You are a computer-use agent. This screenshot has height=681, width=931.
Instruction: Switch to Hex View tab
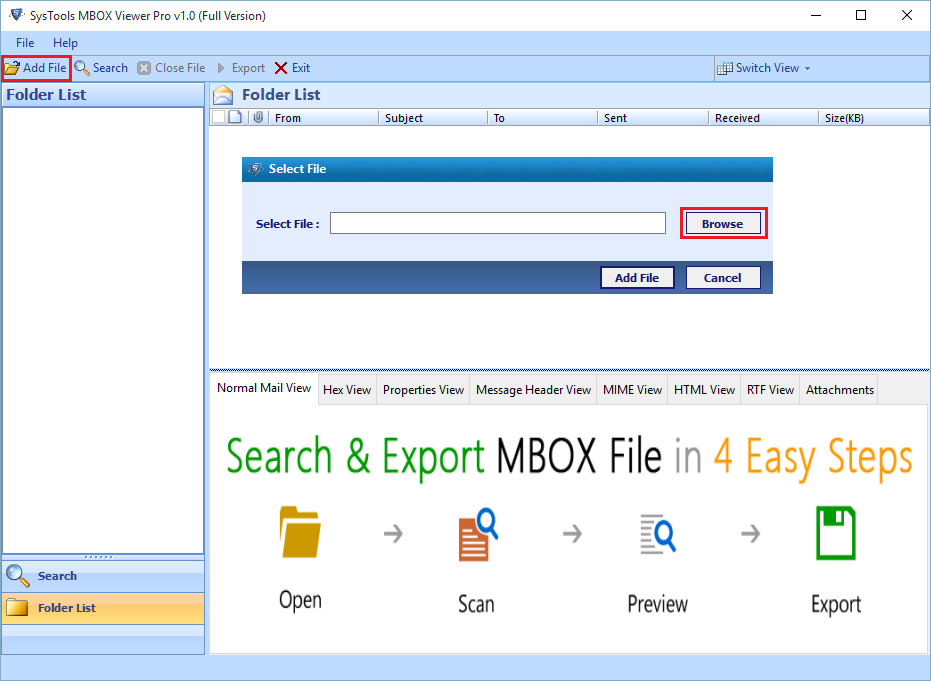pyautogui.click(x=347, y=390)
